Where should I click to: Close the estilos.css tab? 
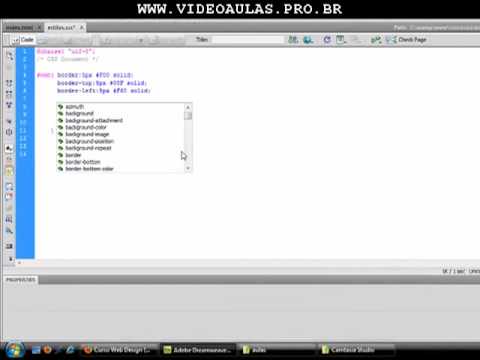(81, 28)
